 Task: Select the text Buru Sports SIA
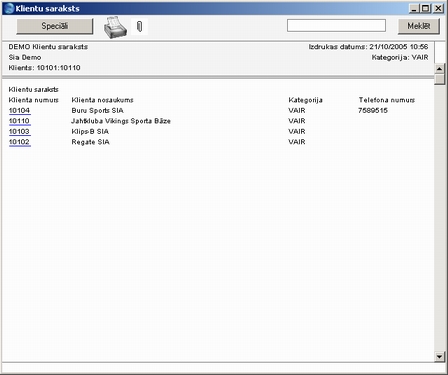pos(97,110)
